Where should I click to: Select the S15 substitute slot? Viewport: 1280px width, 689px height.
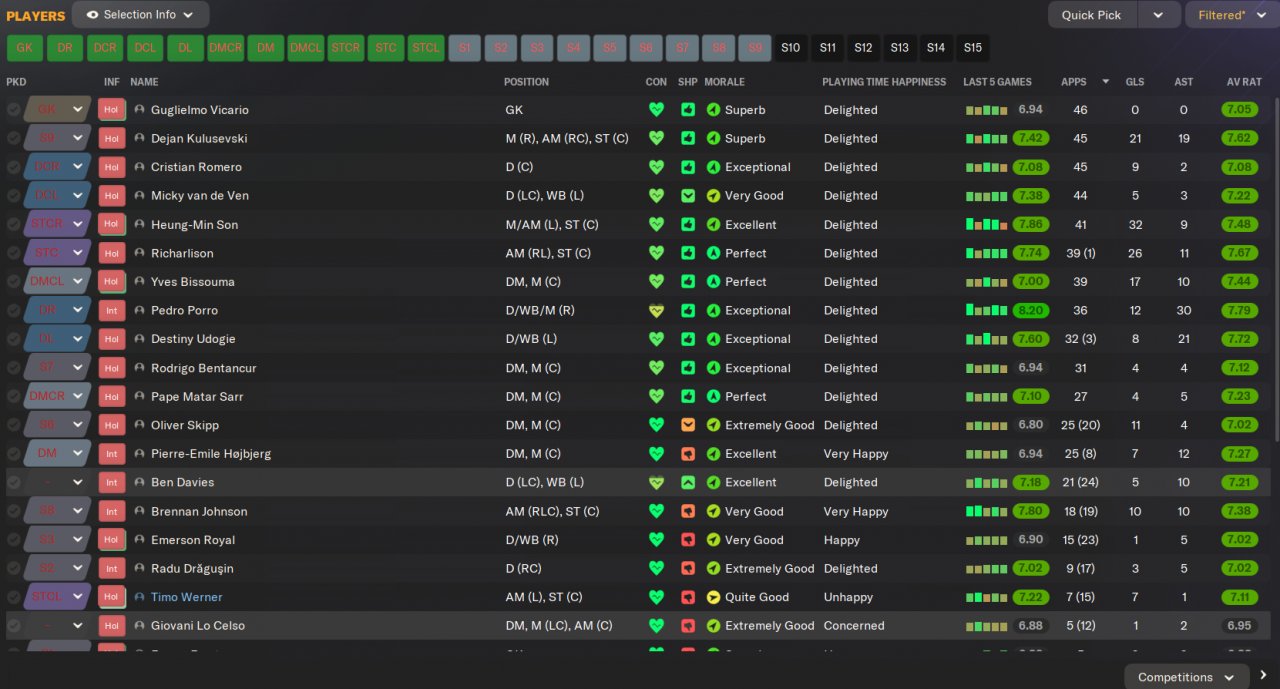coord(972,48)
